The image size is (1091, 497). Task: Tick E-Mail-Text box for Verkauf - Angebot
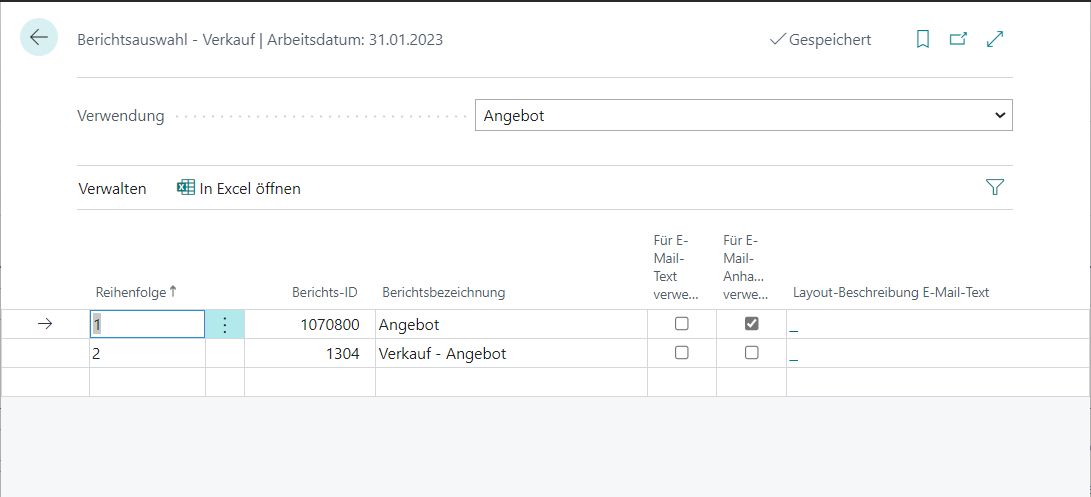click(682, 353)
